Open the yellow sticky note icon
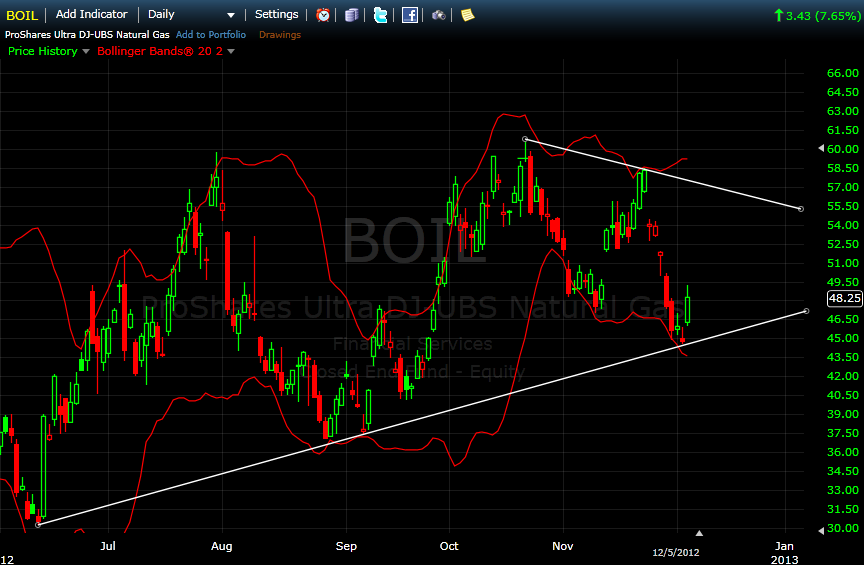The image size is (864, 565). [468, 15]
